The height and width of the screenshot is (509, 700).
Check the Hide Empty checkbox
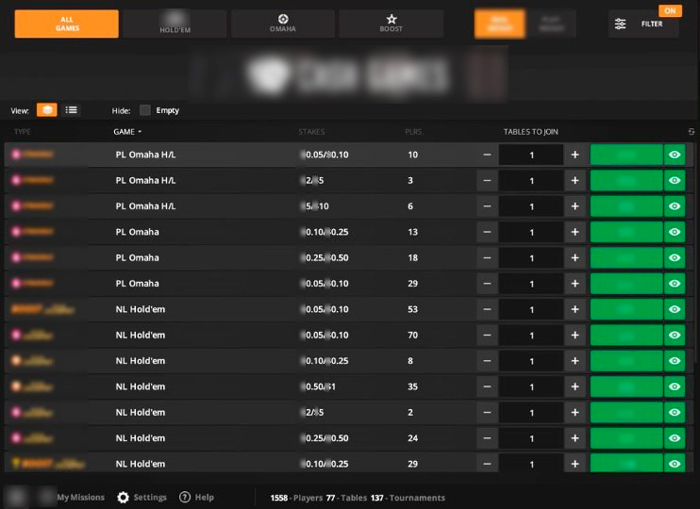[145, 110]
